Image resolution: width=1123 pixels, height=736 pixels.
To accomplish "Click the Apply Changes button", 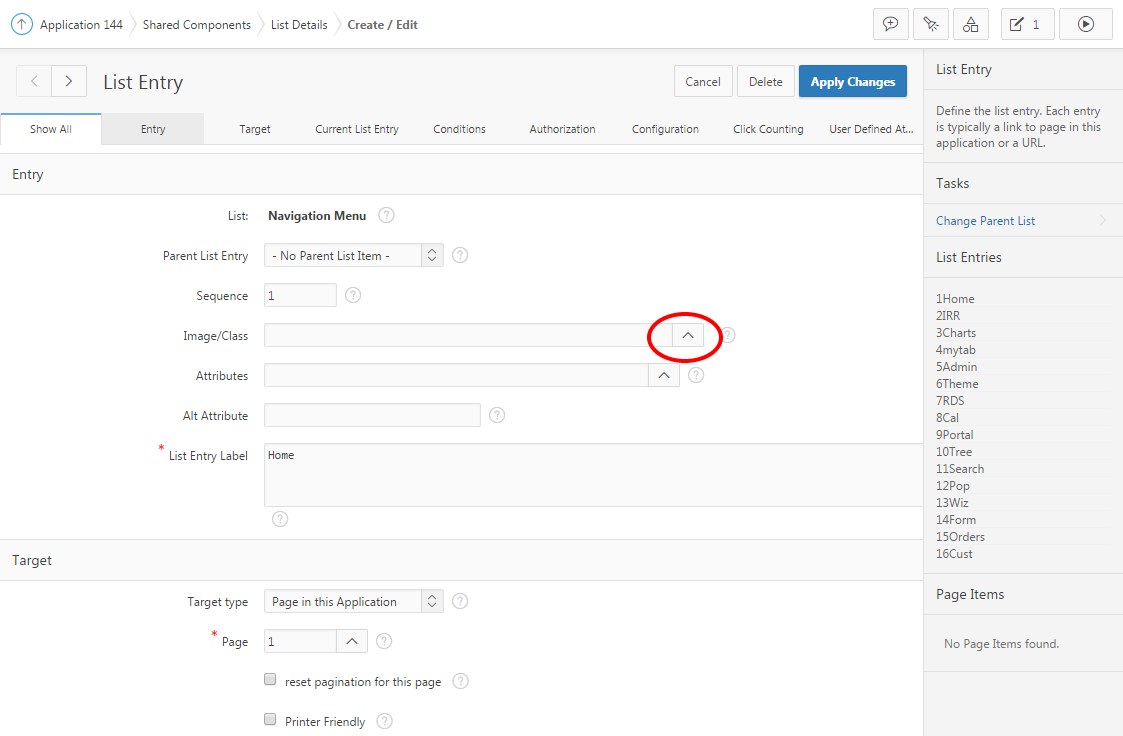I will pos(852,82).
